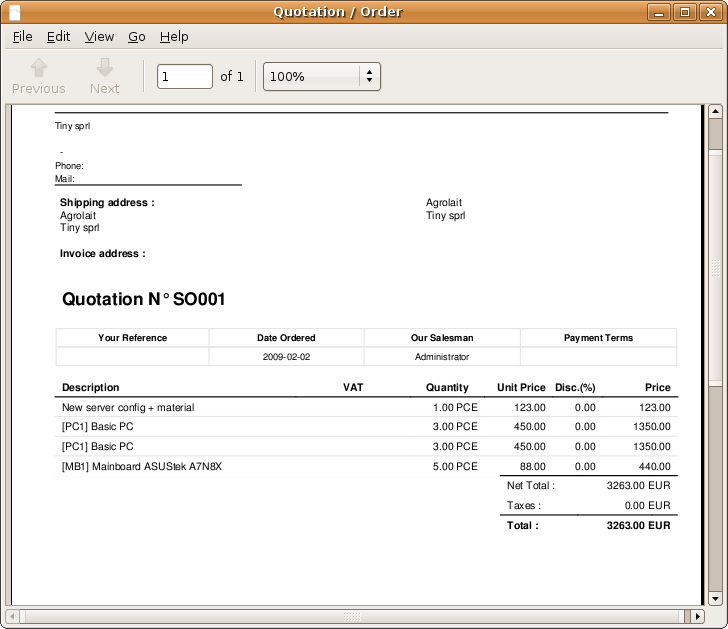The width and height of the screenshot is (728, 629).
Task: Open the window menu icon in title bar
Action: (14, 12)
